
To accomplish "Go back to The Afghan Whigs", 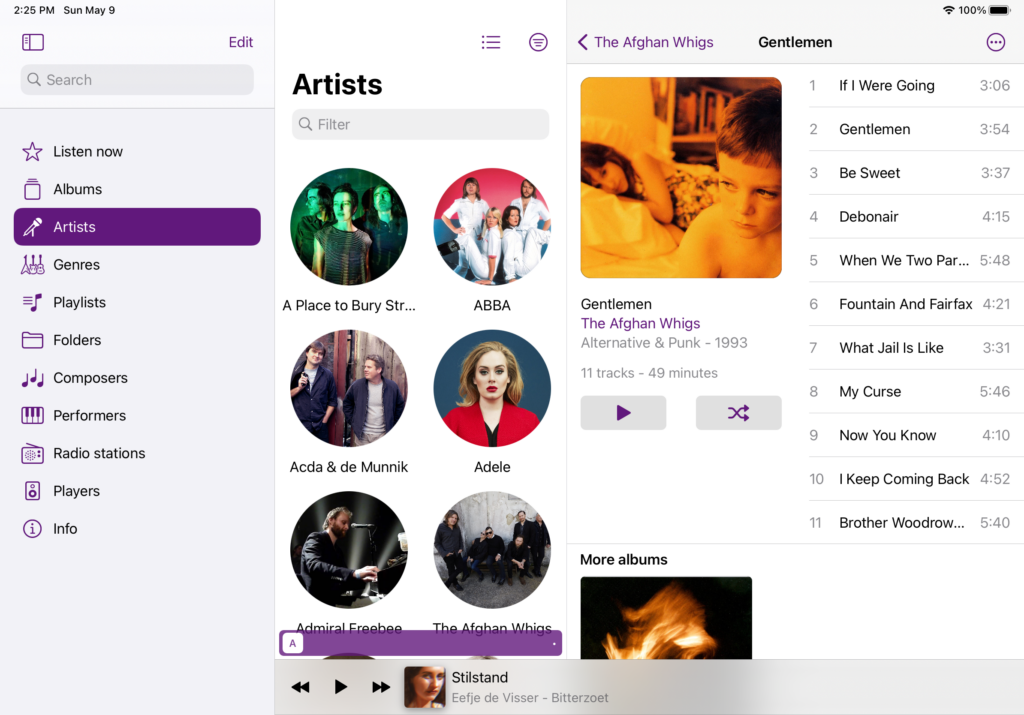I will point(646,42).
